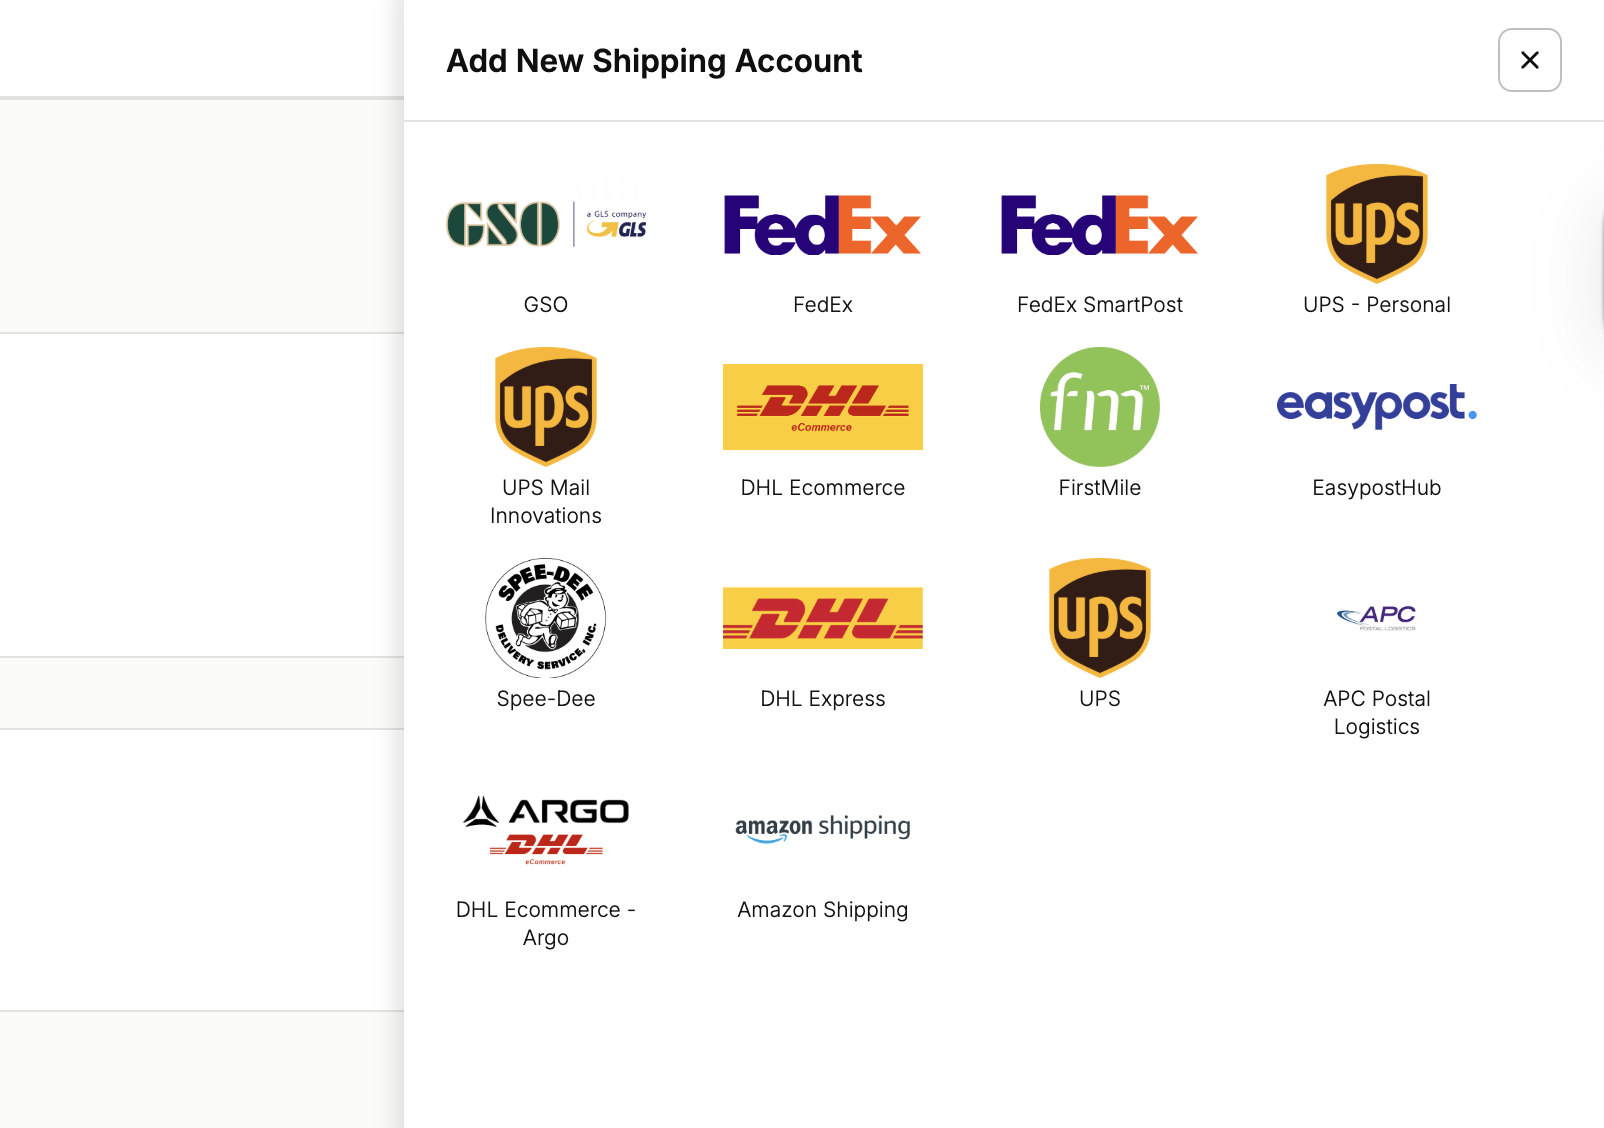Image resolution: width=1604 pixels, height=1128 pixels.
Task: Select the DHL Ecommerce yellow logo
Action: (822, 407)
